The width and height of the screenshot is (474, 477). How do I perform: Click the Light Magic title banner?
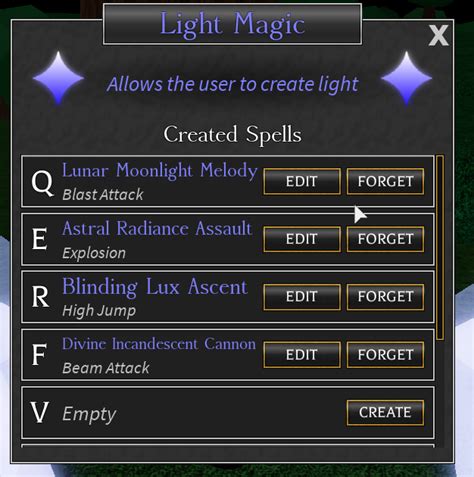click(x=232, y=24)
